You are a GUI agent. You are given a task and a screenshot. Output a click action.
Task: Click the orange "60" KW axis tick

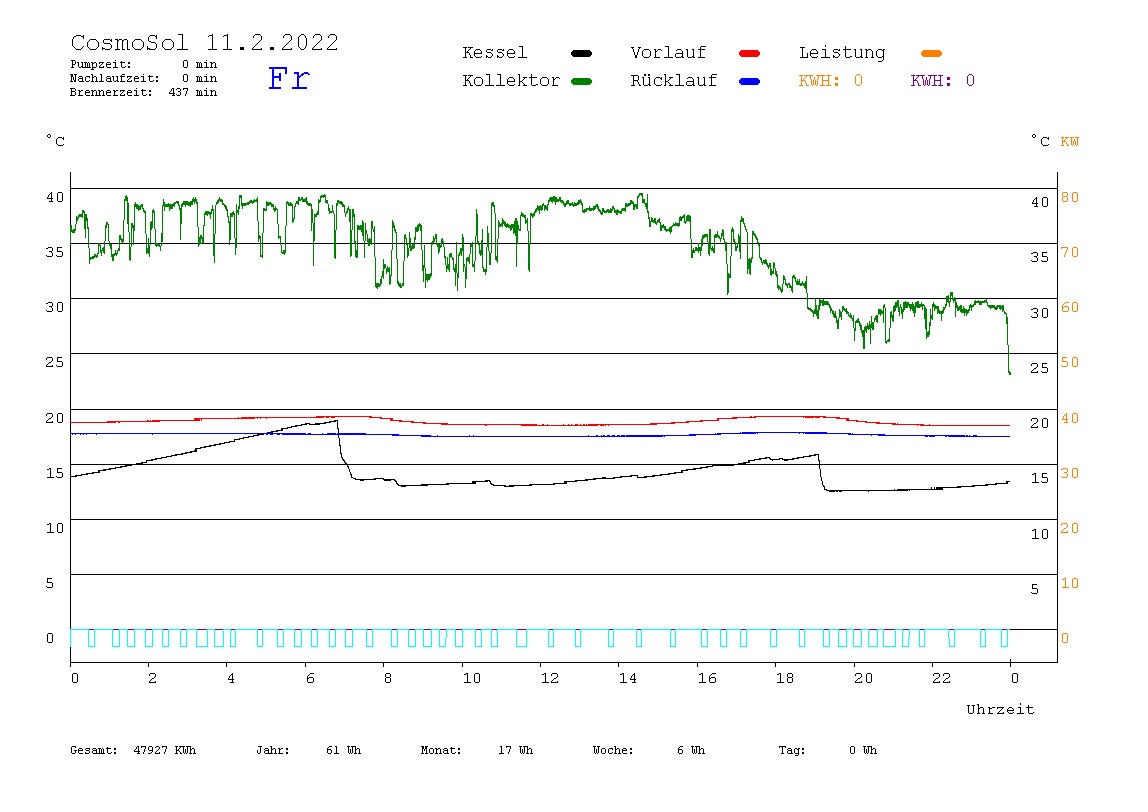click(x=1070, y=308)
